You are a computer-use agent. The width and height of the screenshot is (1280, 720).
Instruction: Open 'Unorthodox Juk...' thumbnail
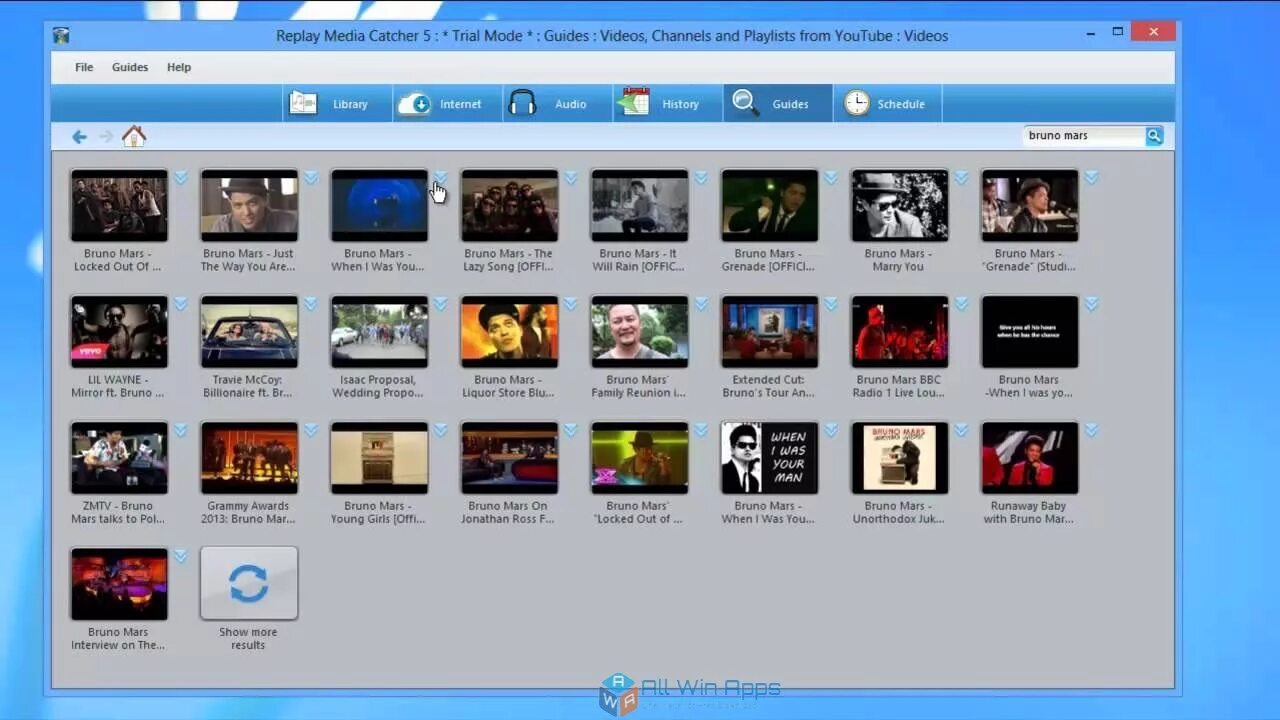click(x=899, y=457)
